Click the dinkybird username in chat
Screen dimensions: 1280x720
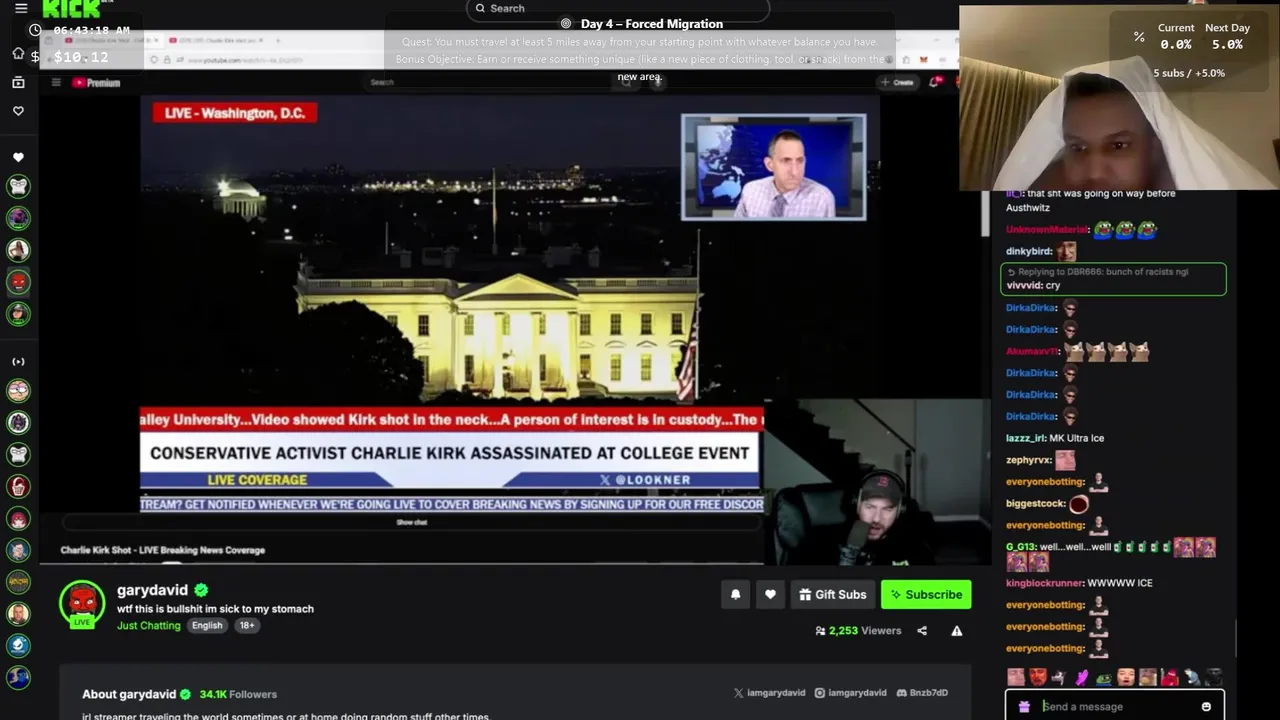(x=1029, y=251)
